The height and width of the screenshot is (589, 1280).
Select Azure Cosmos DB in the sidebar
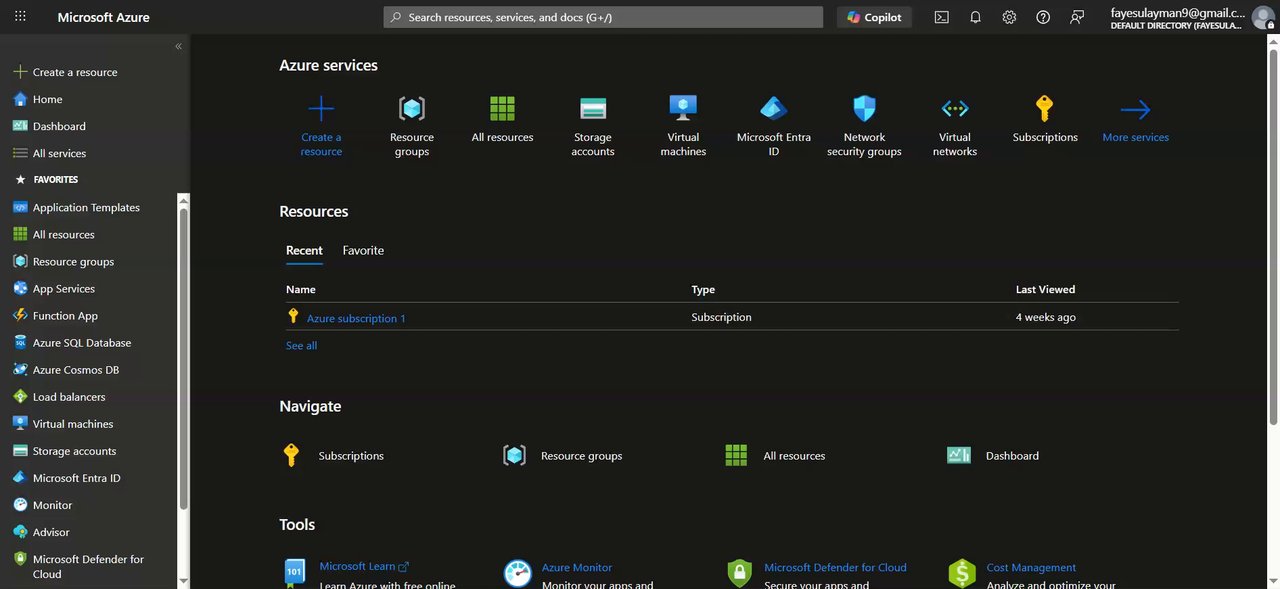click(75, 370)
